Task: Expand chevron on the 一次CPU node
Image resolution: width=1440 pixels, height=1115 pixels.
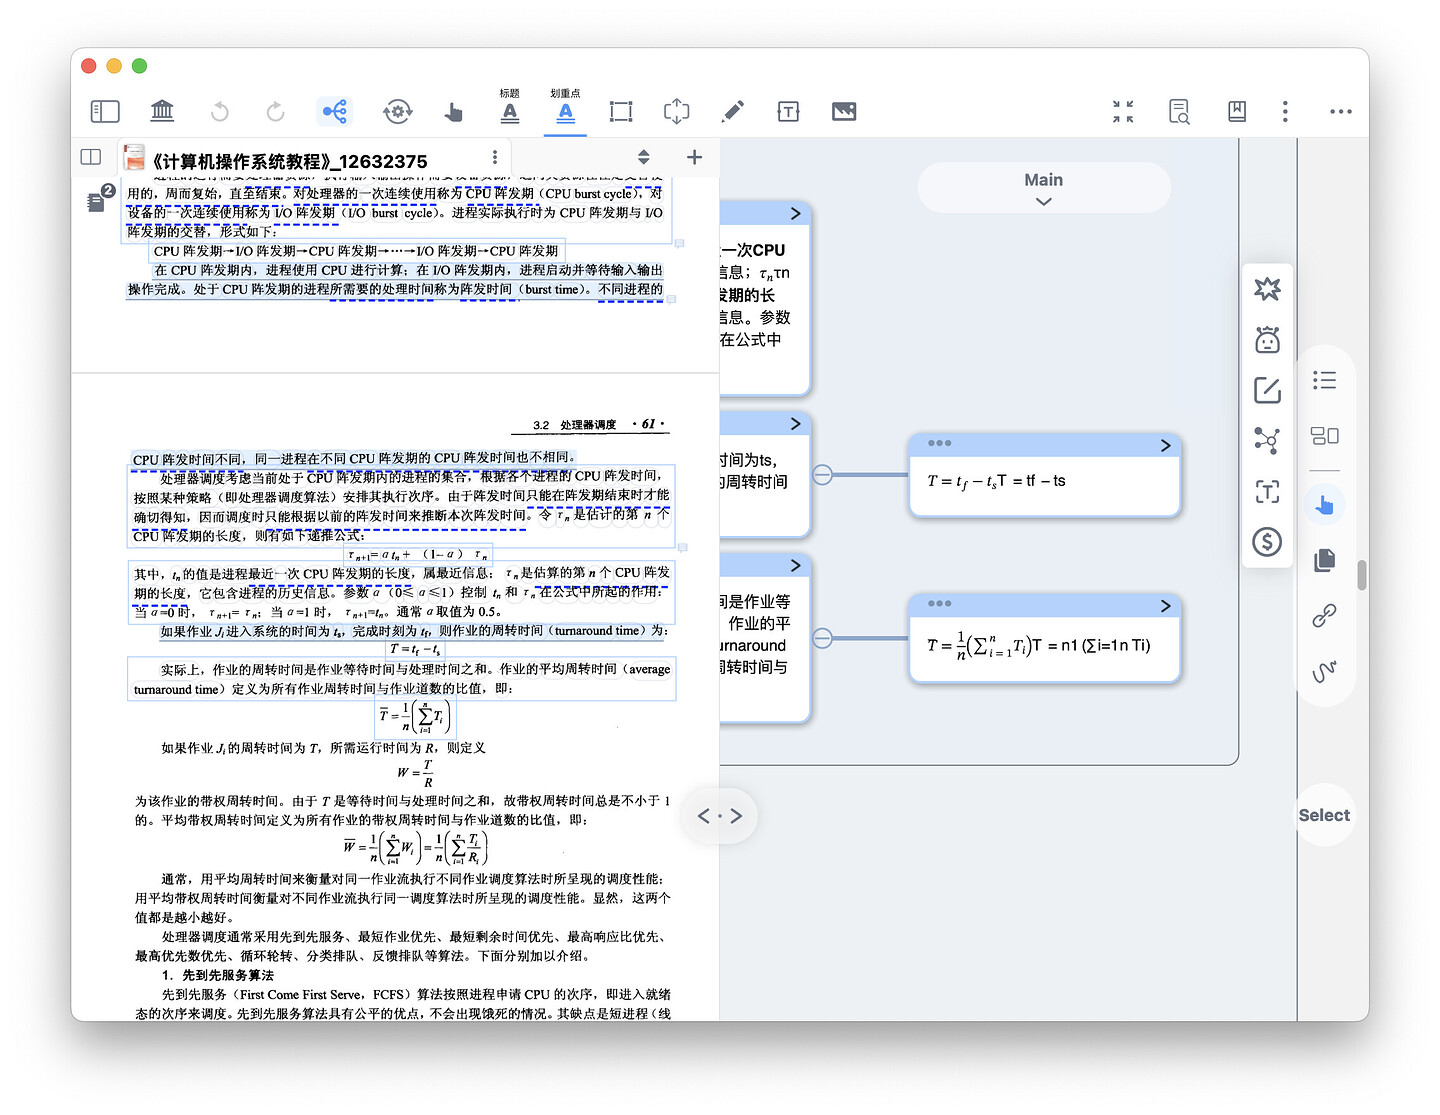Action: 795,213
